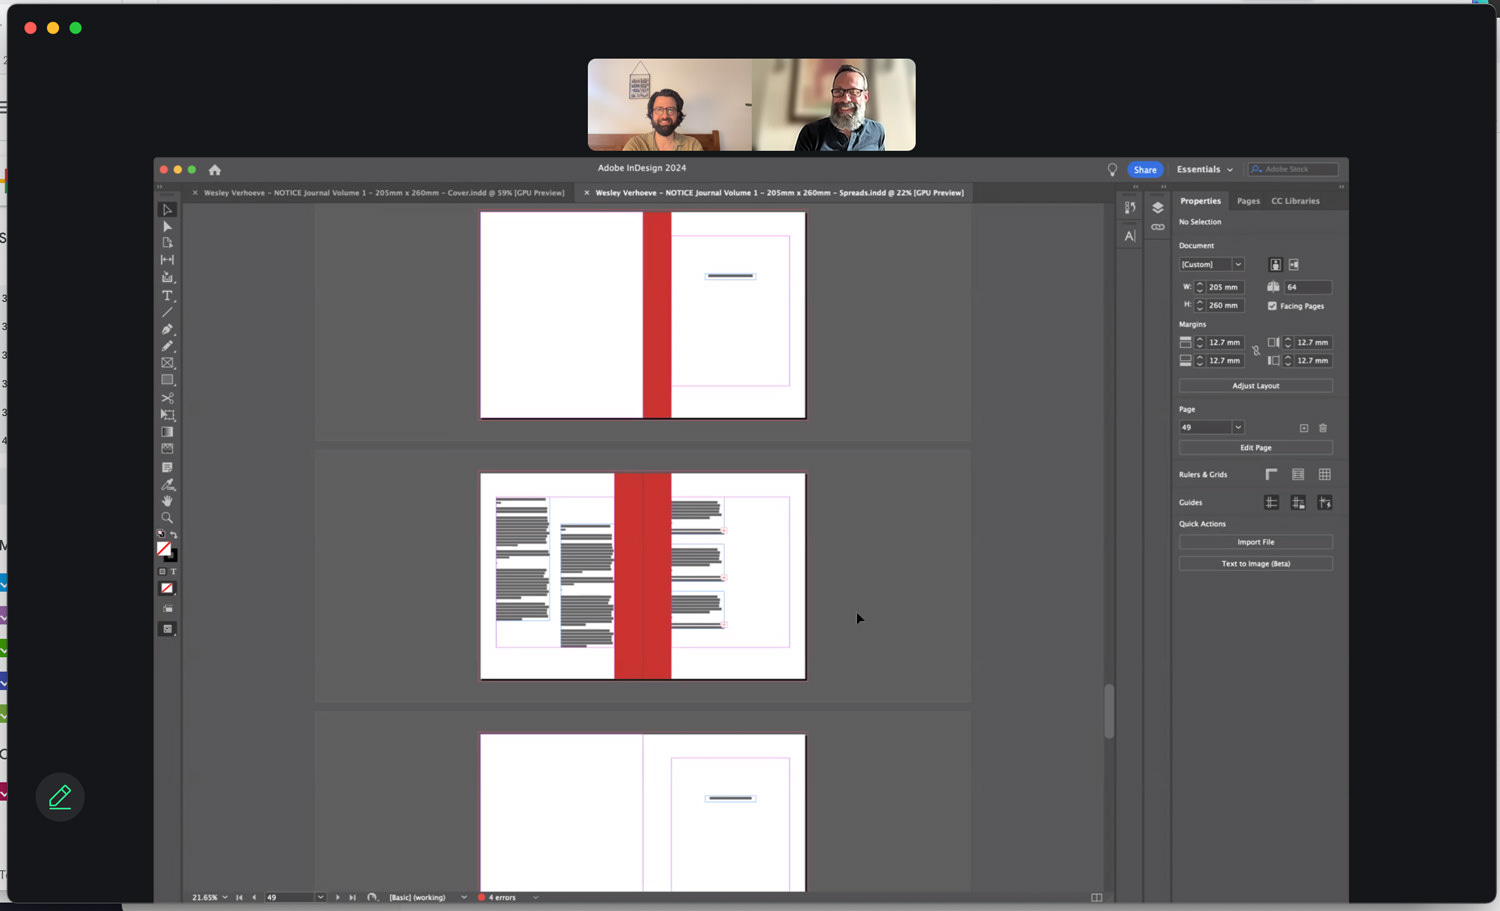Viewport: 1500px width, 911px height.
Task: Select the Free Transform tool
Action: (167, 415)
